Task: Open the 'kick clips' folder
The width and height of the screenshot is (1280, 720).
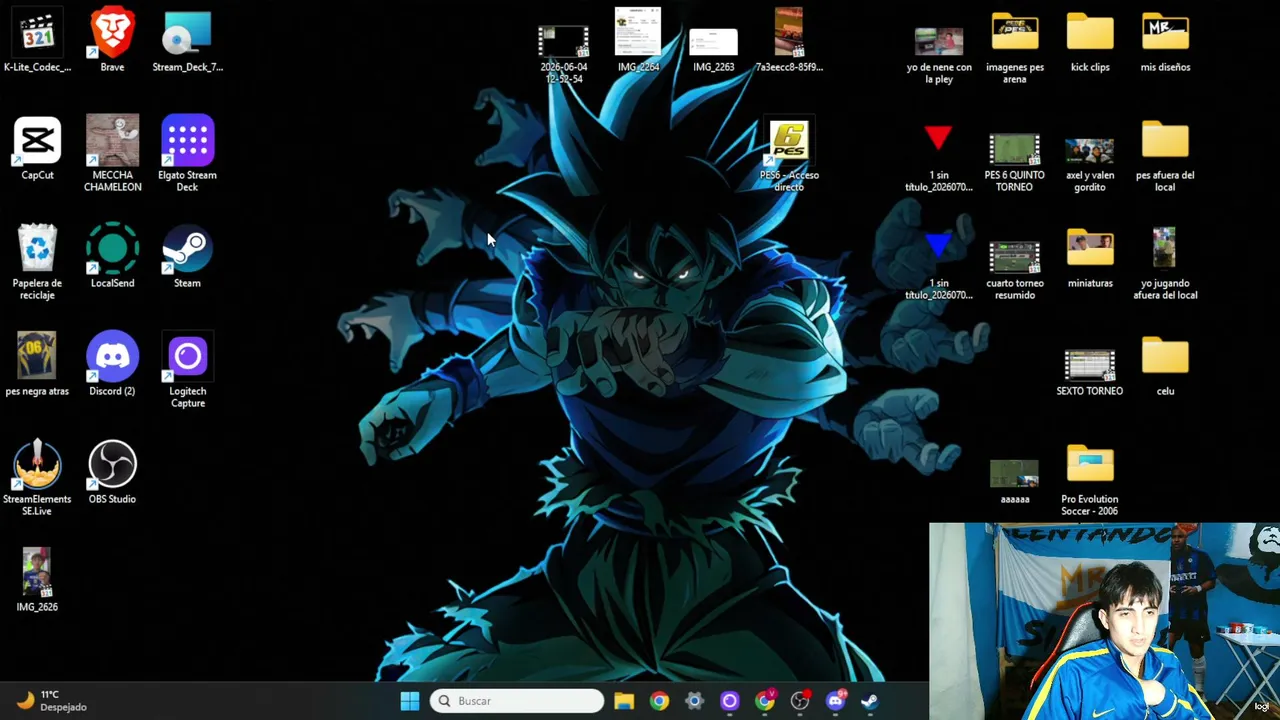Action: 1090,42
